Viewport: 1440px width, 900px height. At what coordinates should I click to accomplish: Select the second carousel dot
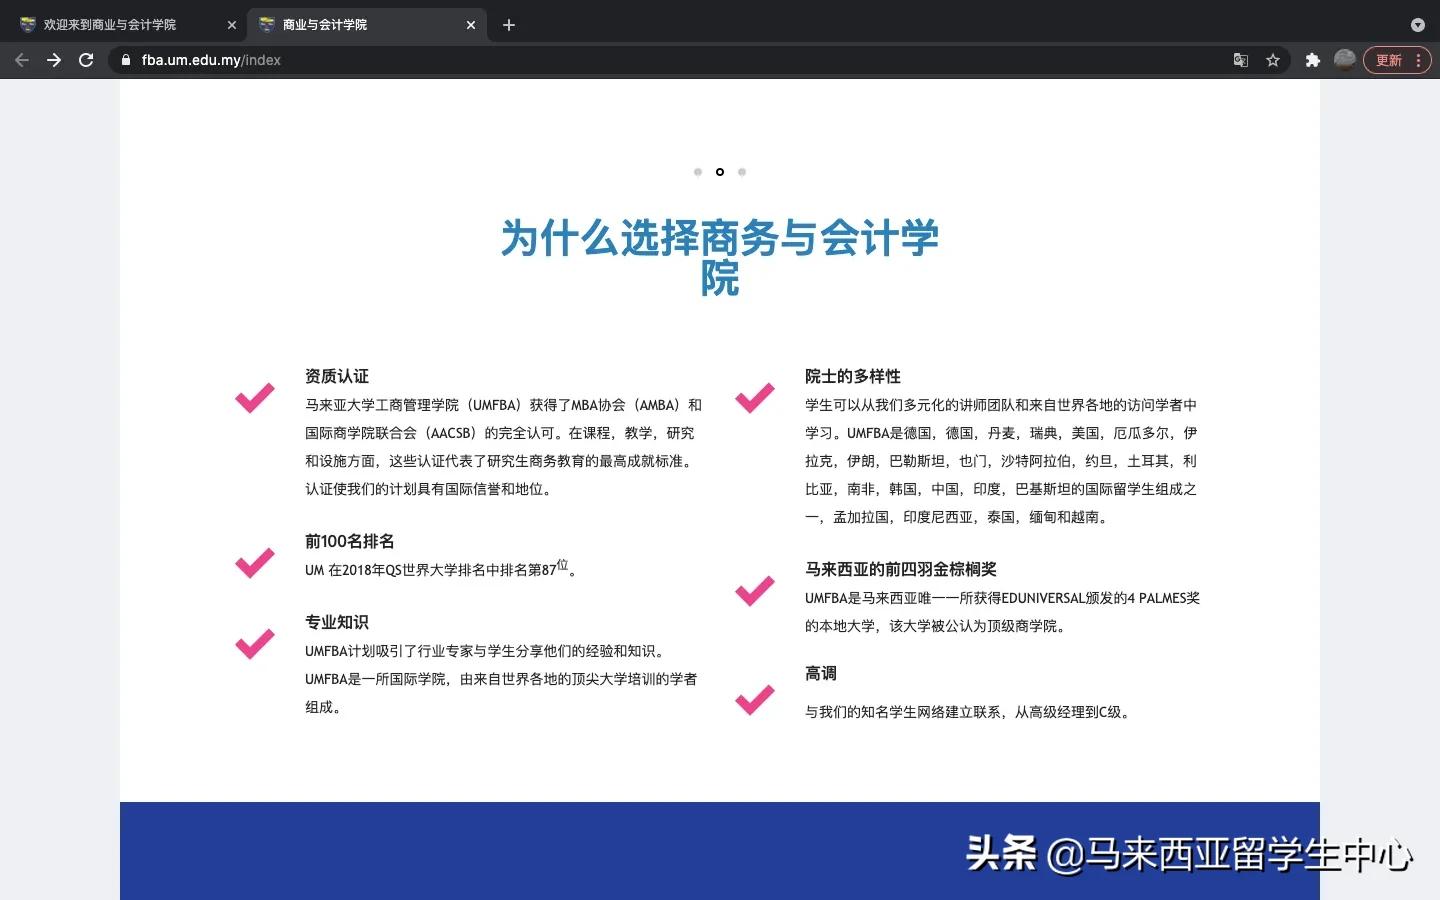pos(720,172)
